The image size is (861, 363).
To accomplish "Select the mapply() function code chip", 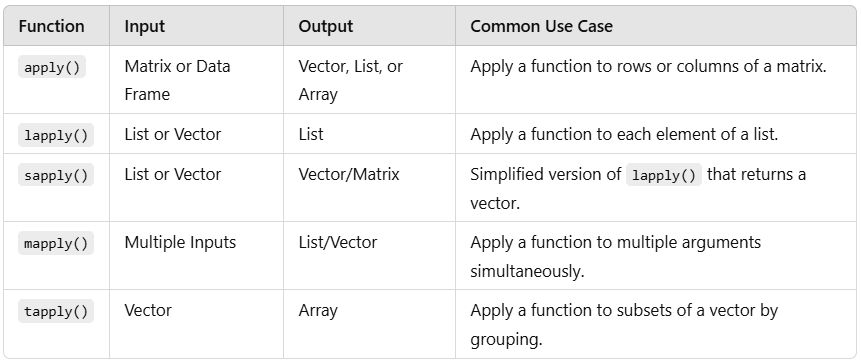I will click(56, 243).
